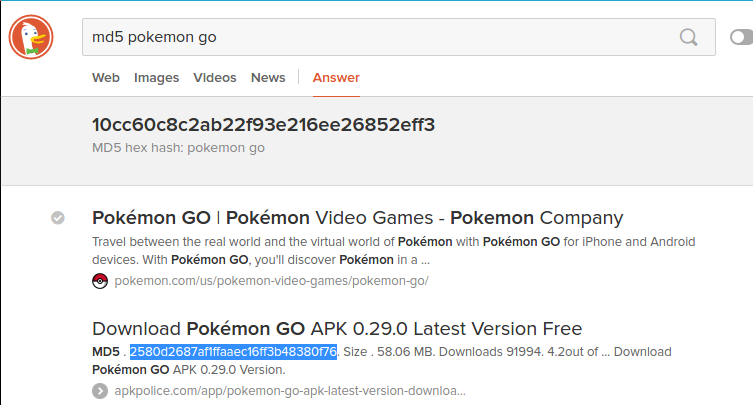The height and width of the screenshot is (405, 753).
Task: Click the magnifying glass search icon
Action: pos(689,37)
